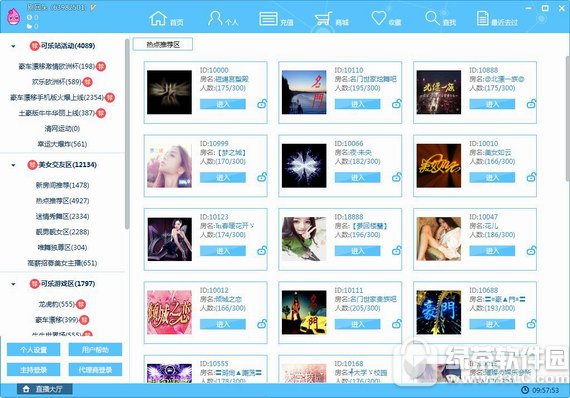Image resolution: width=570 pixels, height=398 pixels.
Task: Open 欢乐欧洲杯(589) in sidebar
Action: pyautogui.click(x=57, y=82)
